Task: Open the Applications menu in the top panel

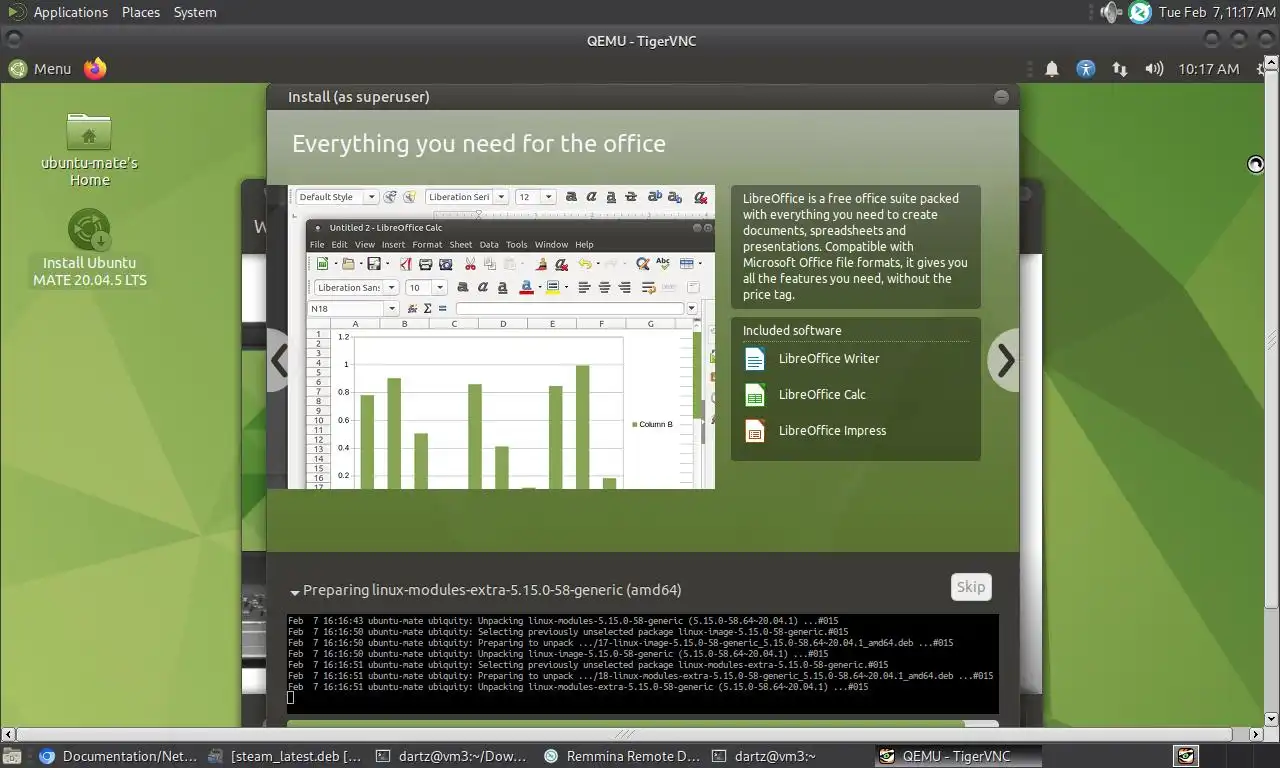Action: [x=70, y=12]
